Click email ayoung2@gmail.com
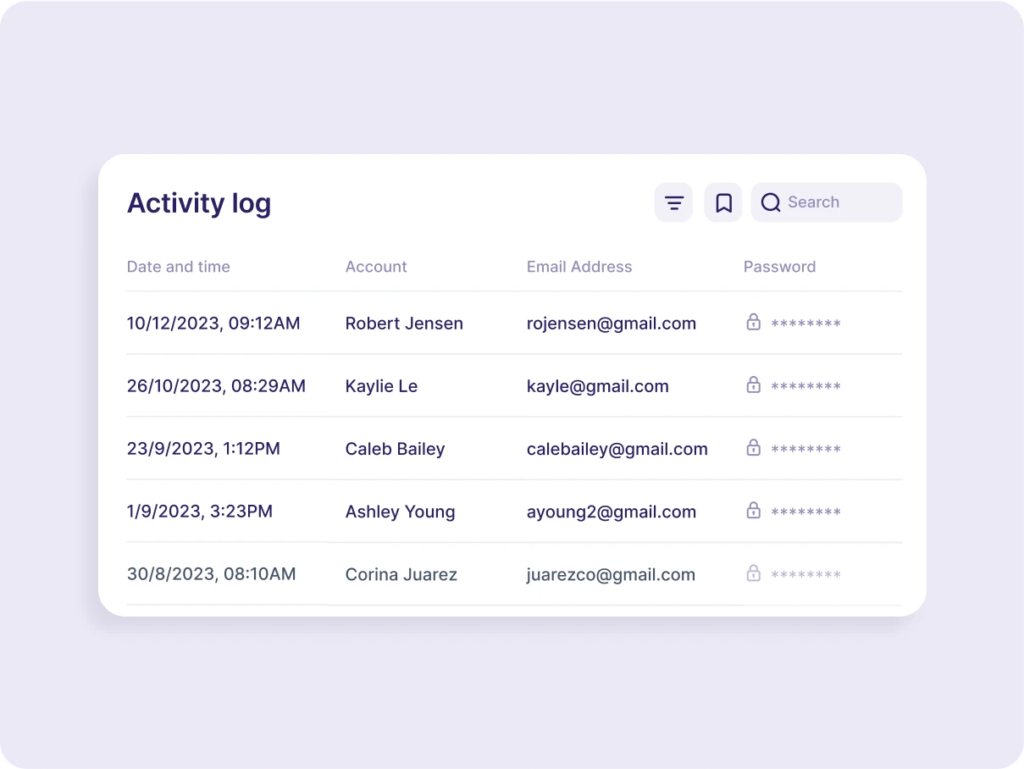The height and width of the screenshot is (769, 1024). [x=611, y=511]
